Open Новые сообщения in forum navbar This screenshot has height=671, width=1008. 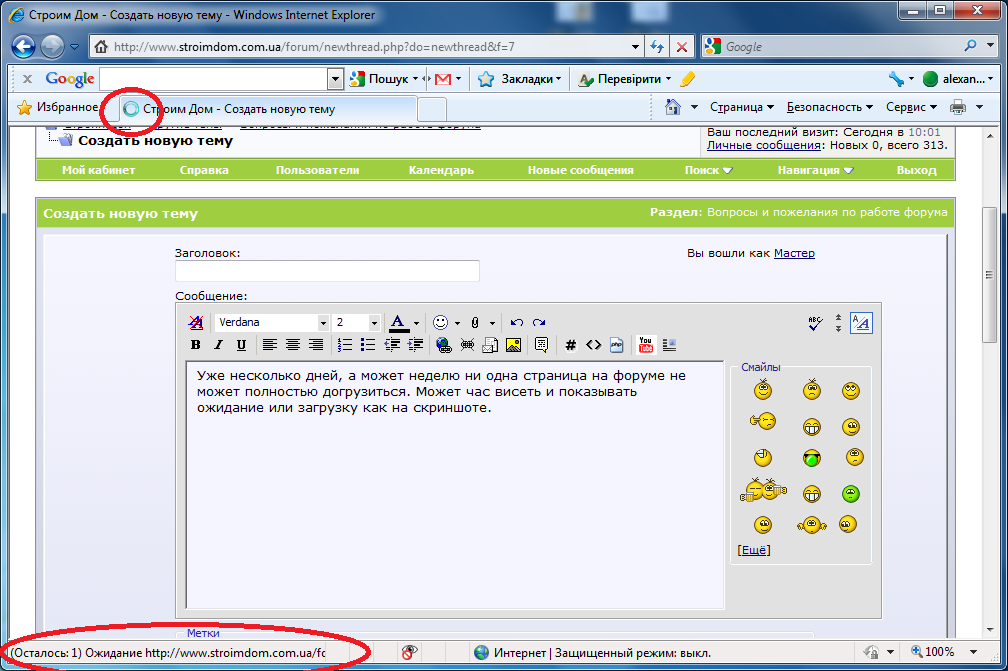click(580, 170)
